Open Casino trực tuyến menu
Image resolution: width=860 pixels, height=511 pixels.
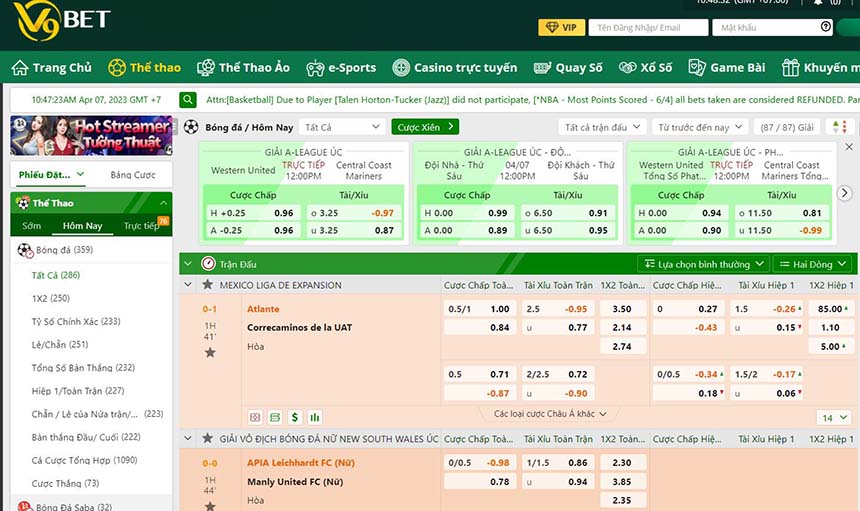(x=455, y=67)
